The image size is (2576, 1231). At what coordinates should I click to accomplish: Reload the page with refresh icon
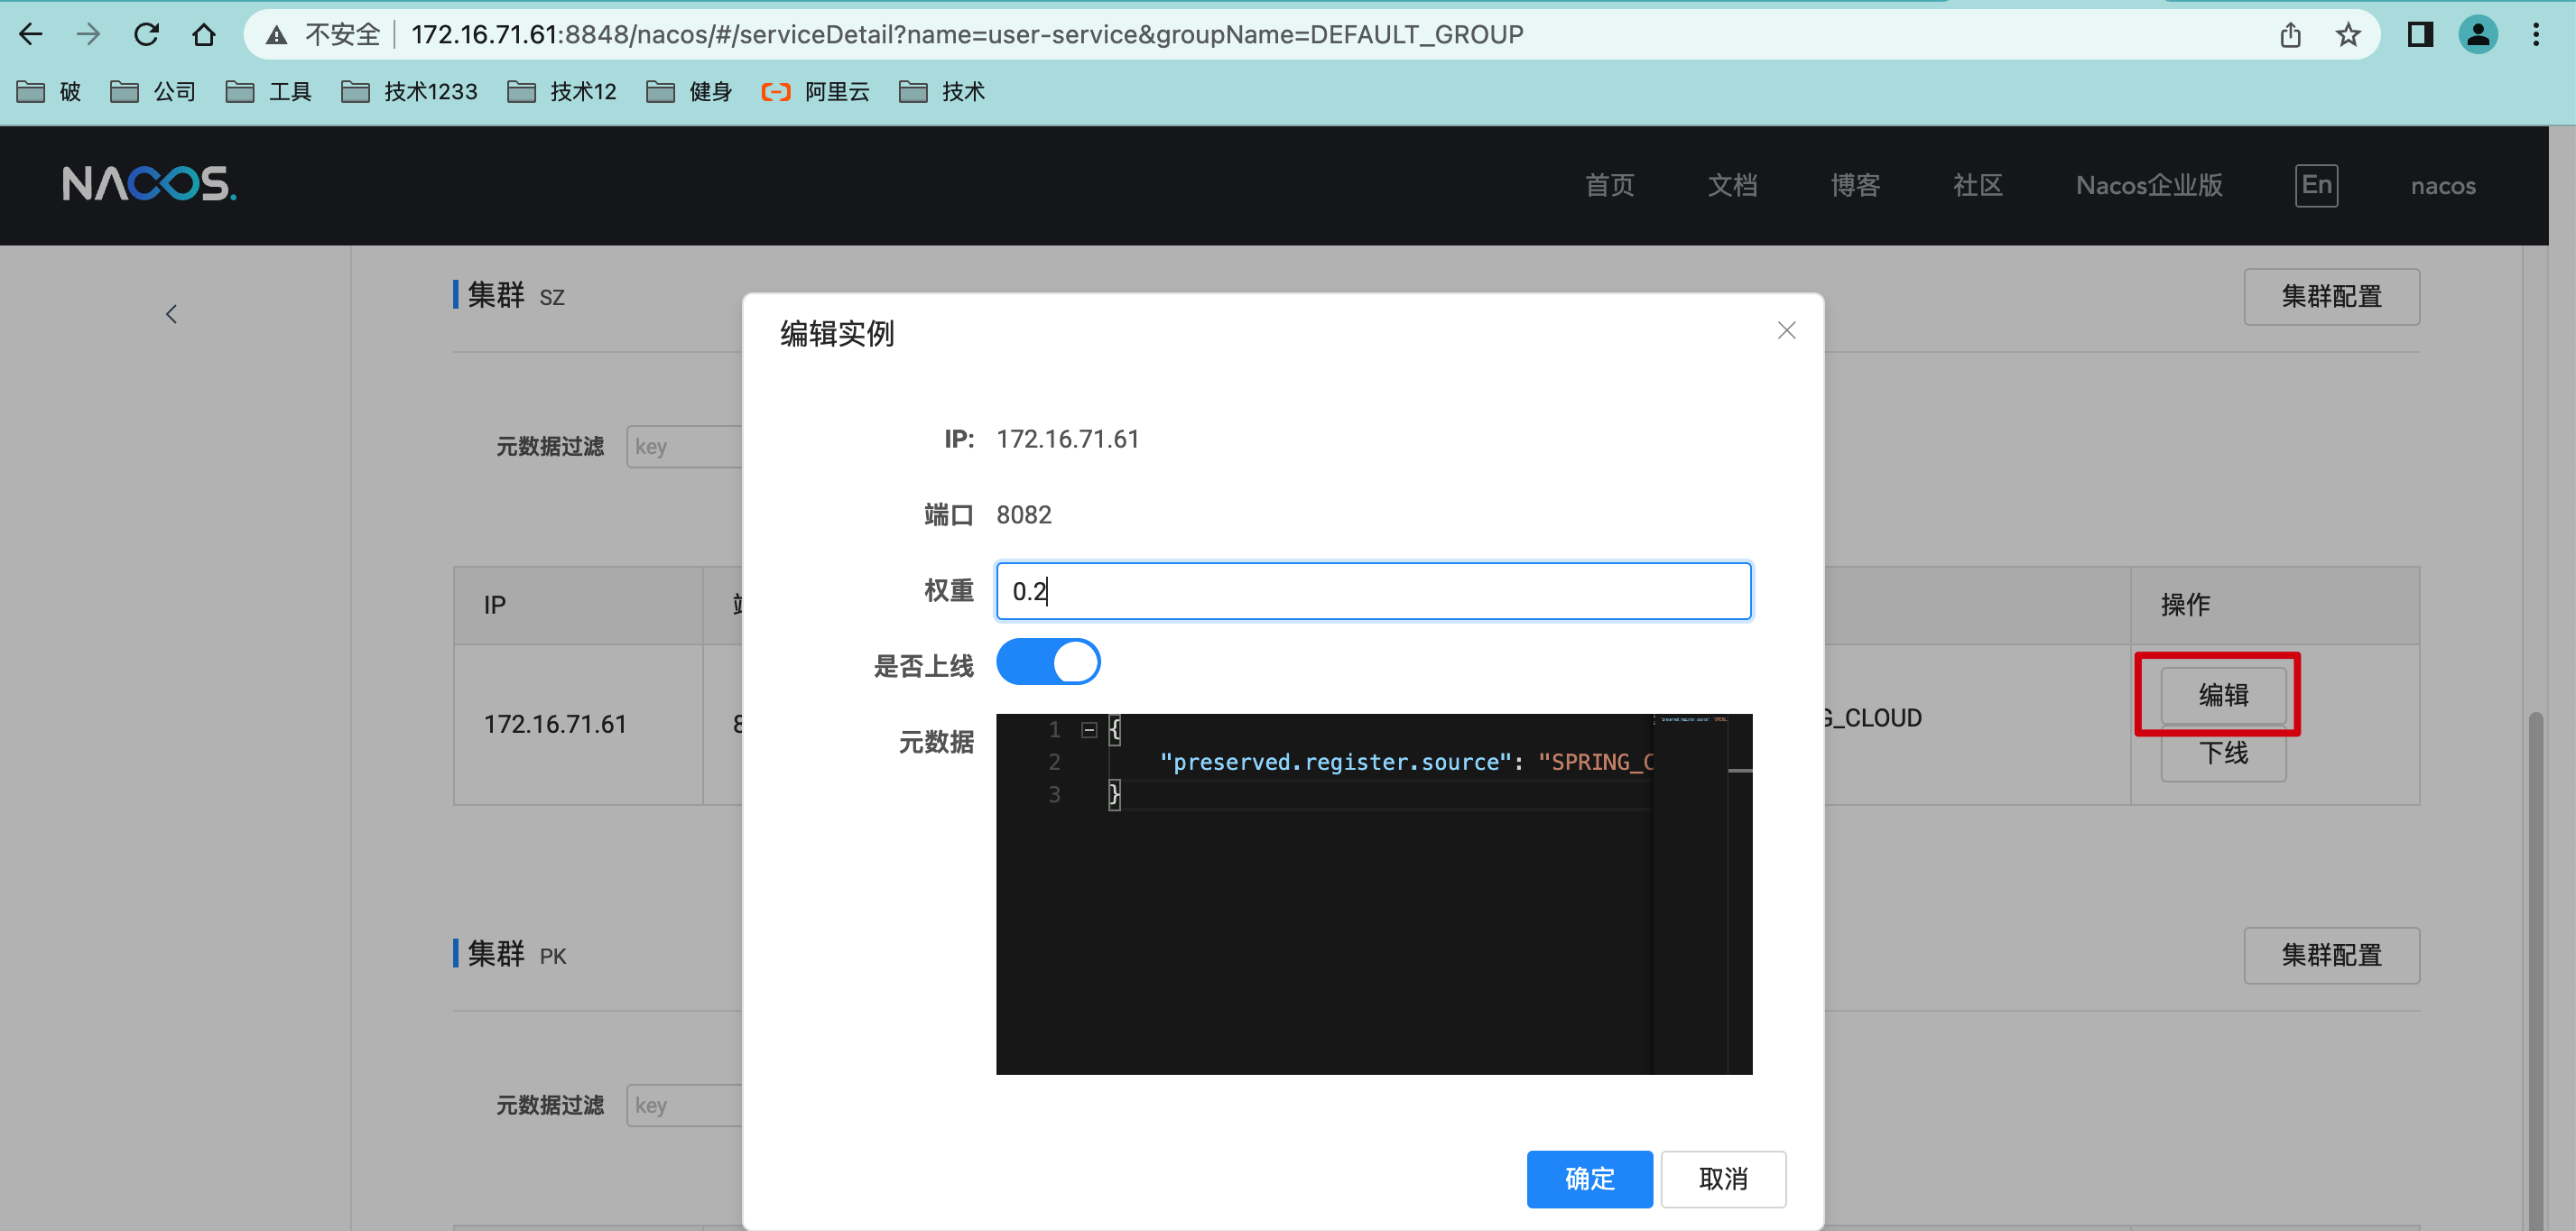coord(147,35)
